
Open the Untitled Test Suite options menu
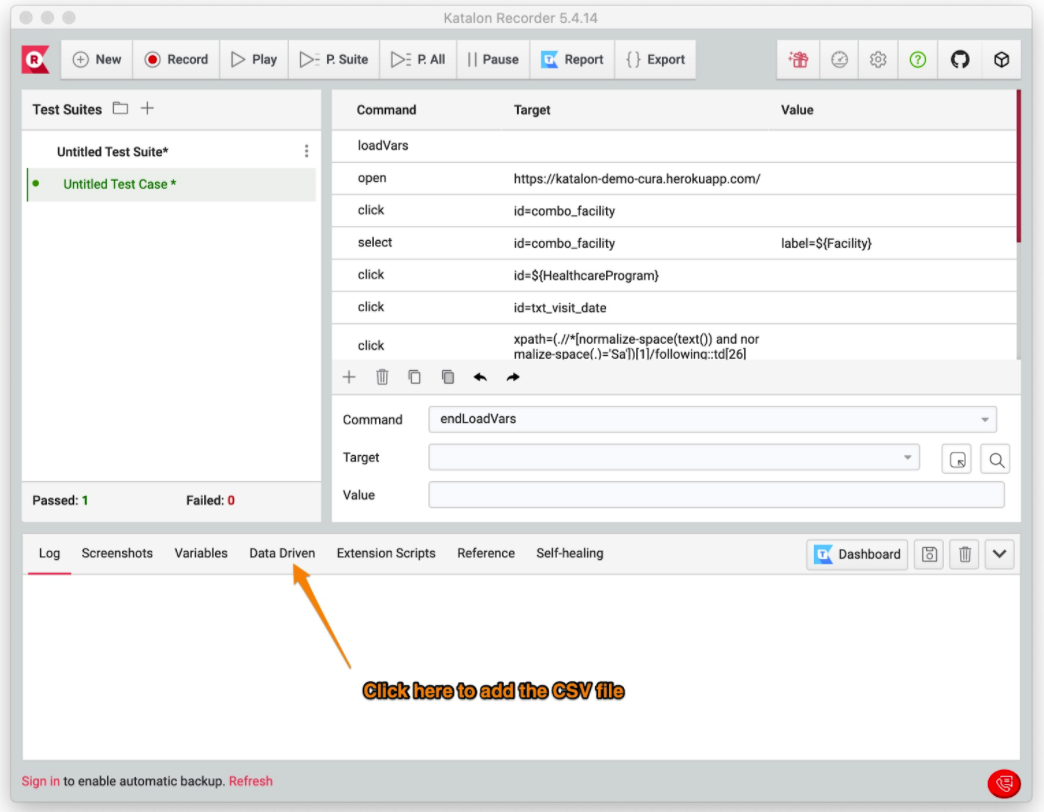pos(307,148)
